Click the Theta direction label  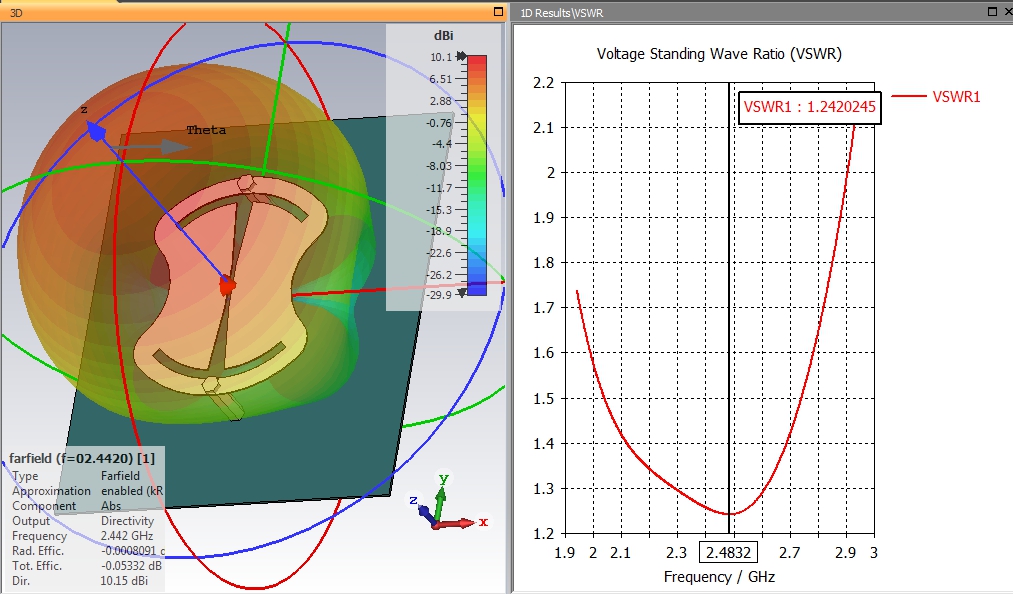point(206,130)
